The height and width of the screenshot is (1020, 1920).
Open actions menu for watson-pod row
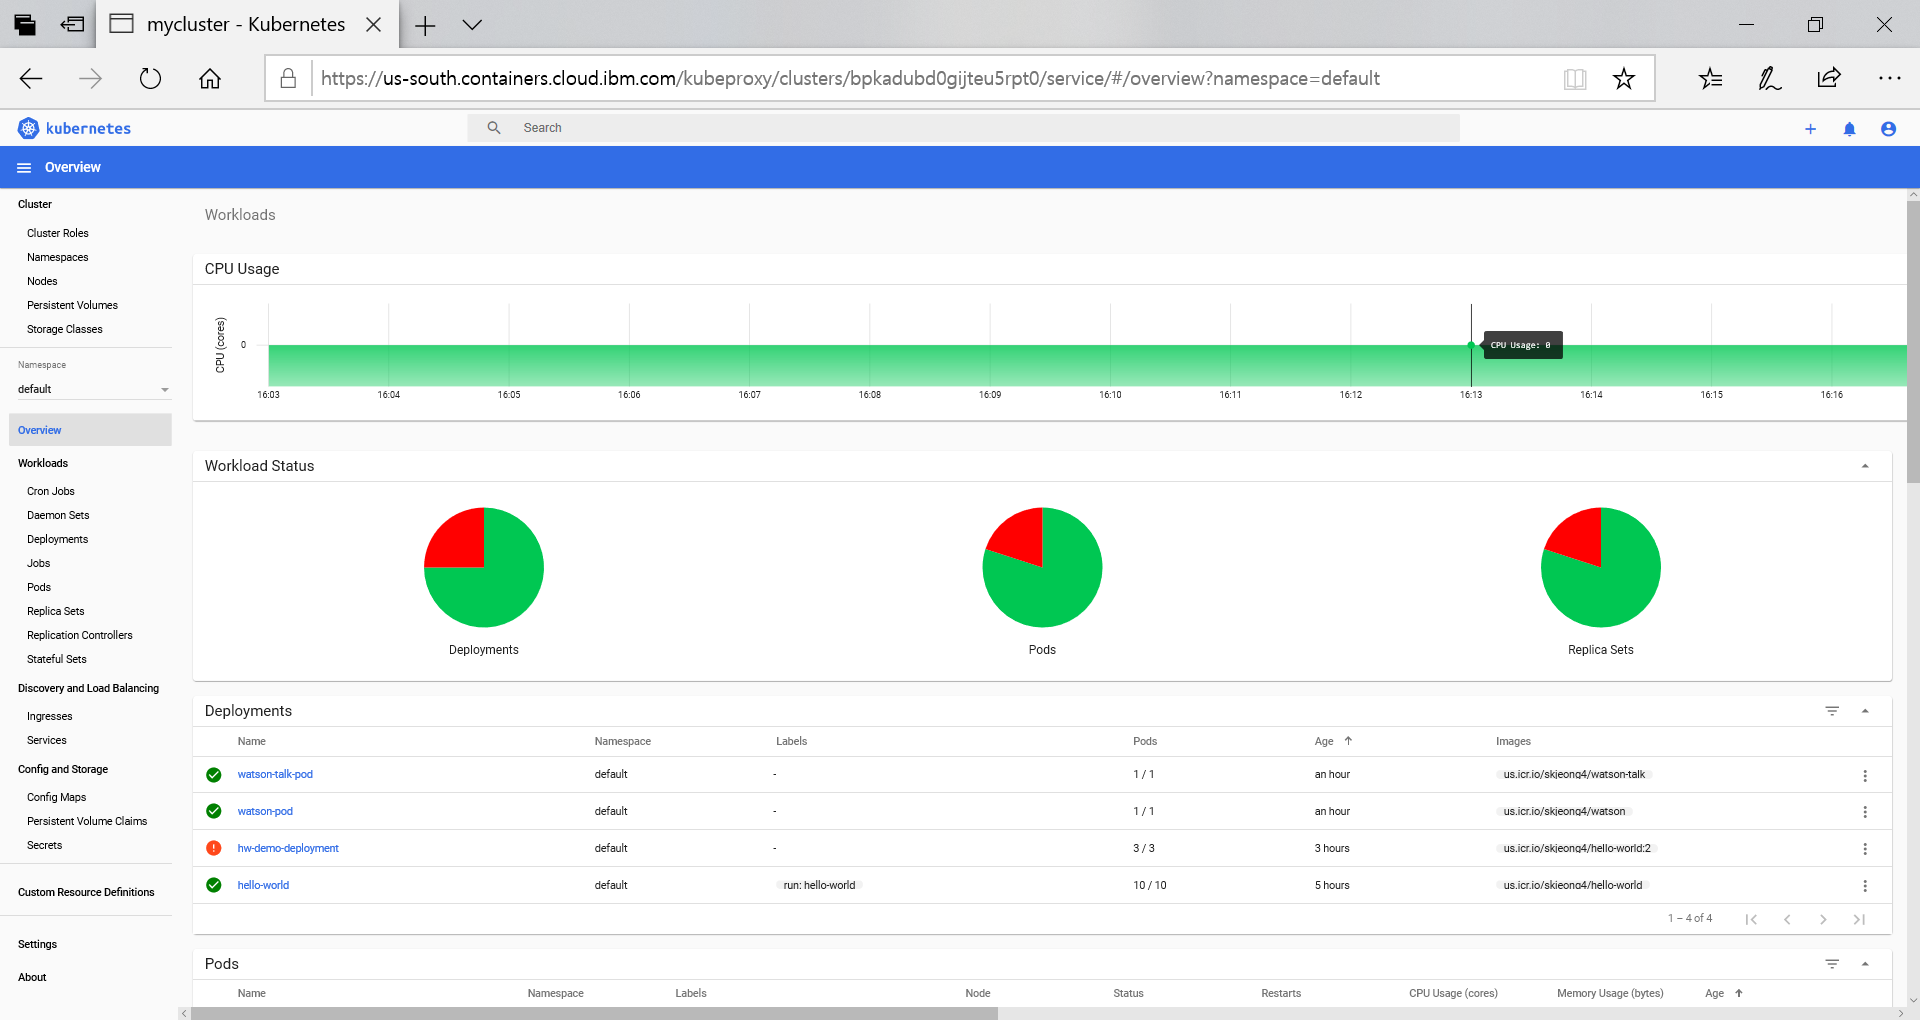click(1865, 812)
